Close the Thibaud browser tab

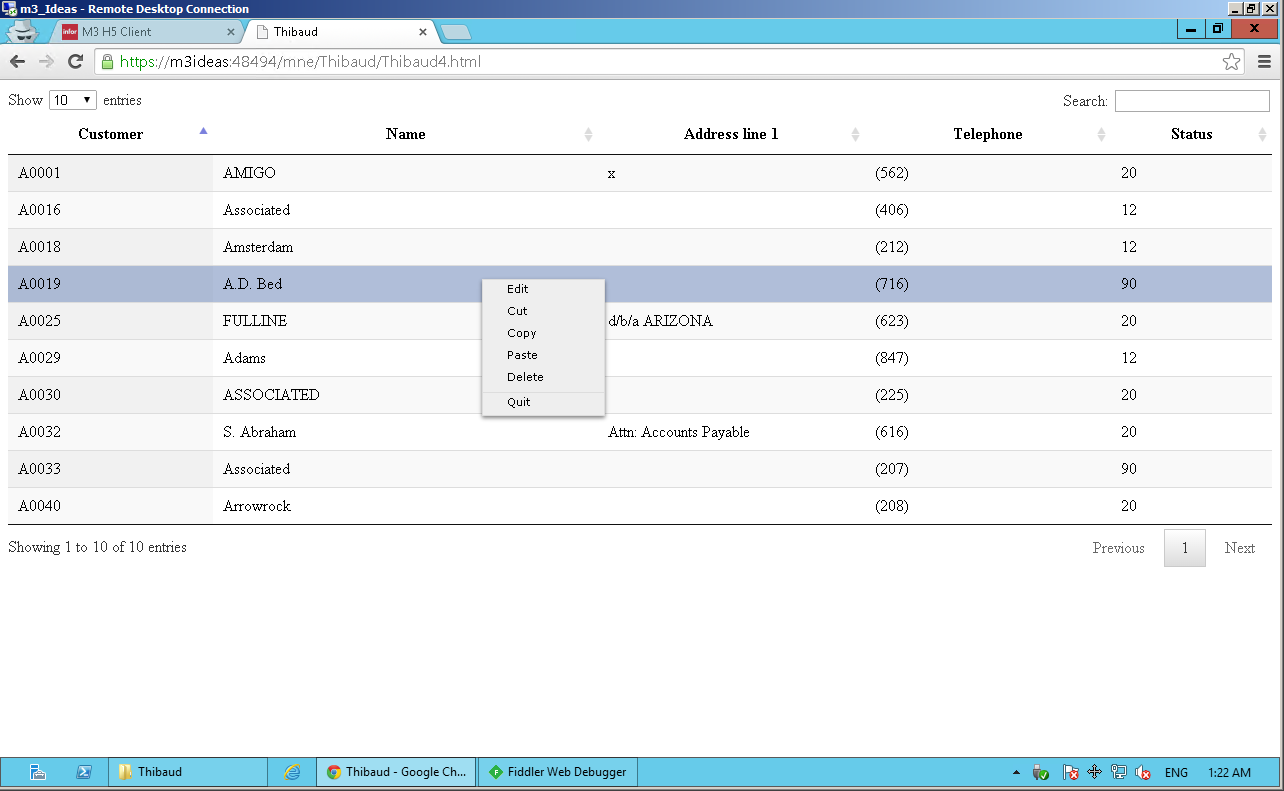click(x=423, y=32)
